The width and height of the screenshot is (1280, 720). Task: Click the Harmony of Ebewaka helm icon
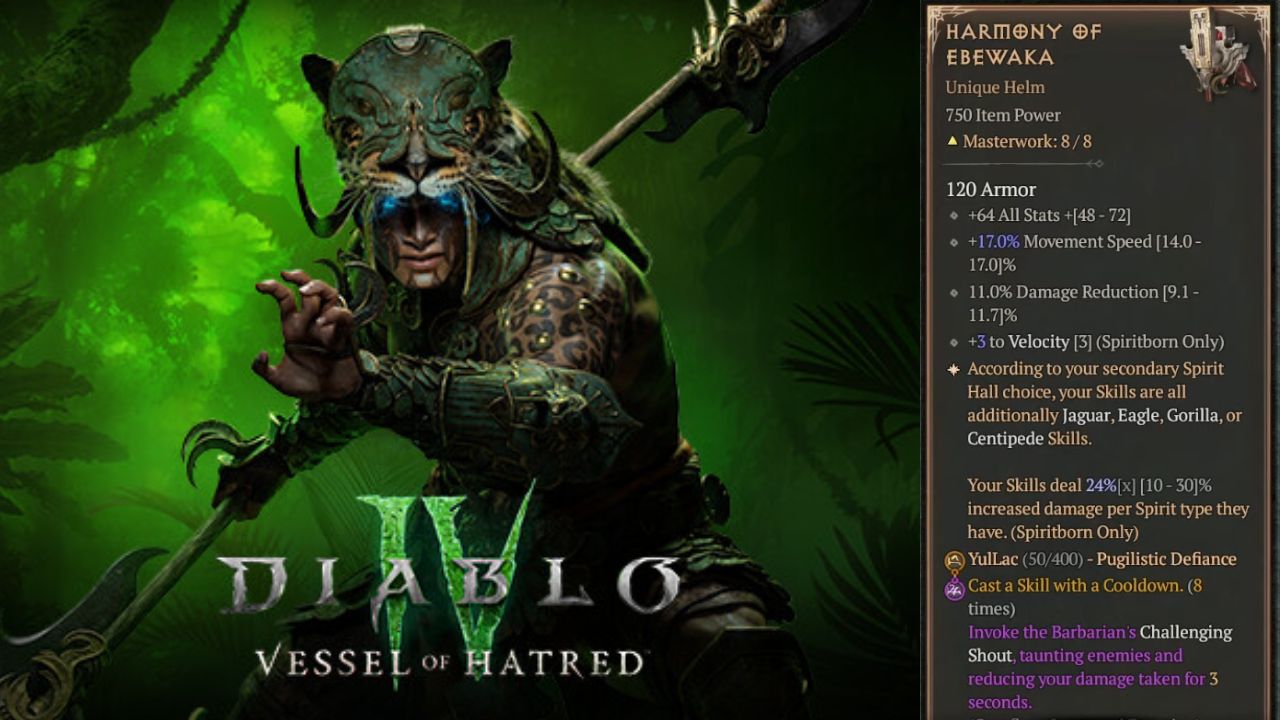pos(1216,54)
